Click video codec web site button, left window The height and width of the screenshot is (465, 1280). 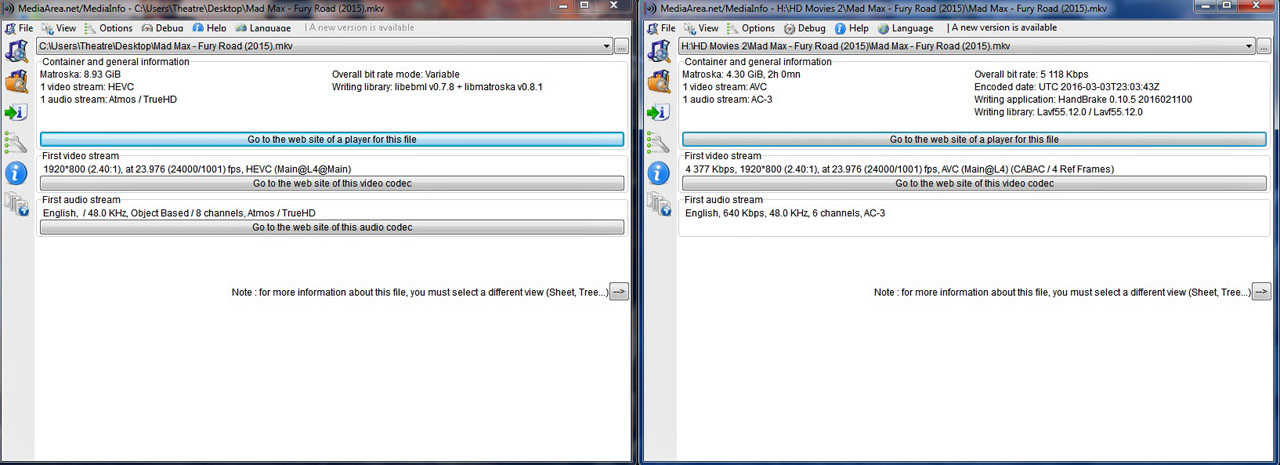[x=332, y=183]
